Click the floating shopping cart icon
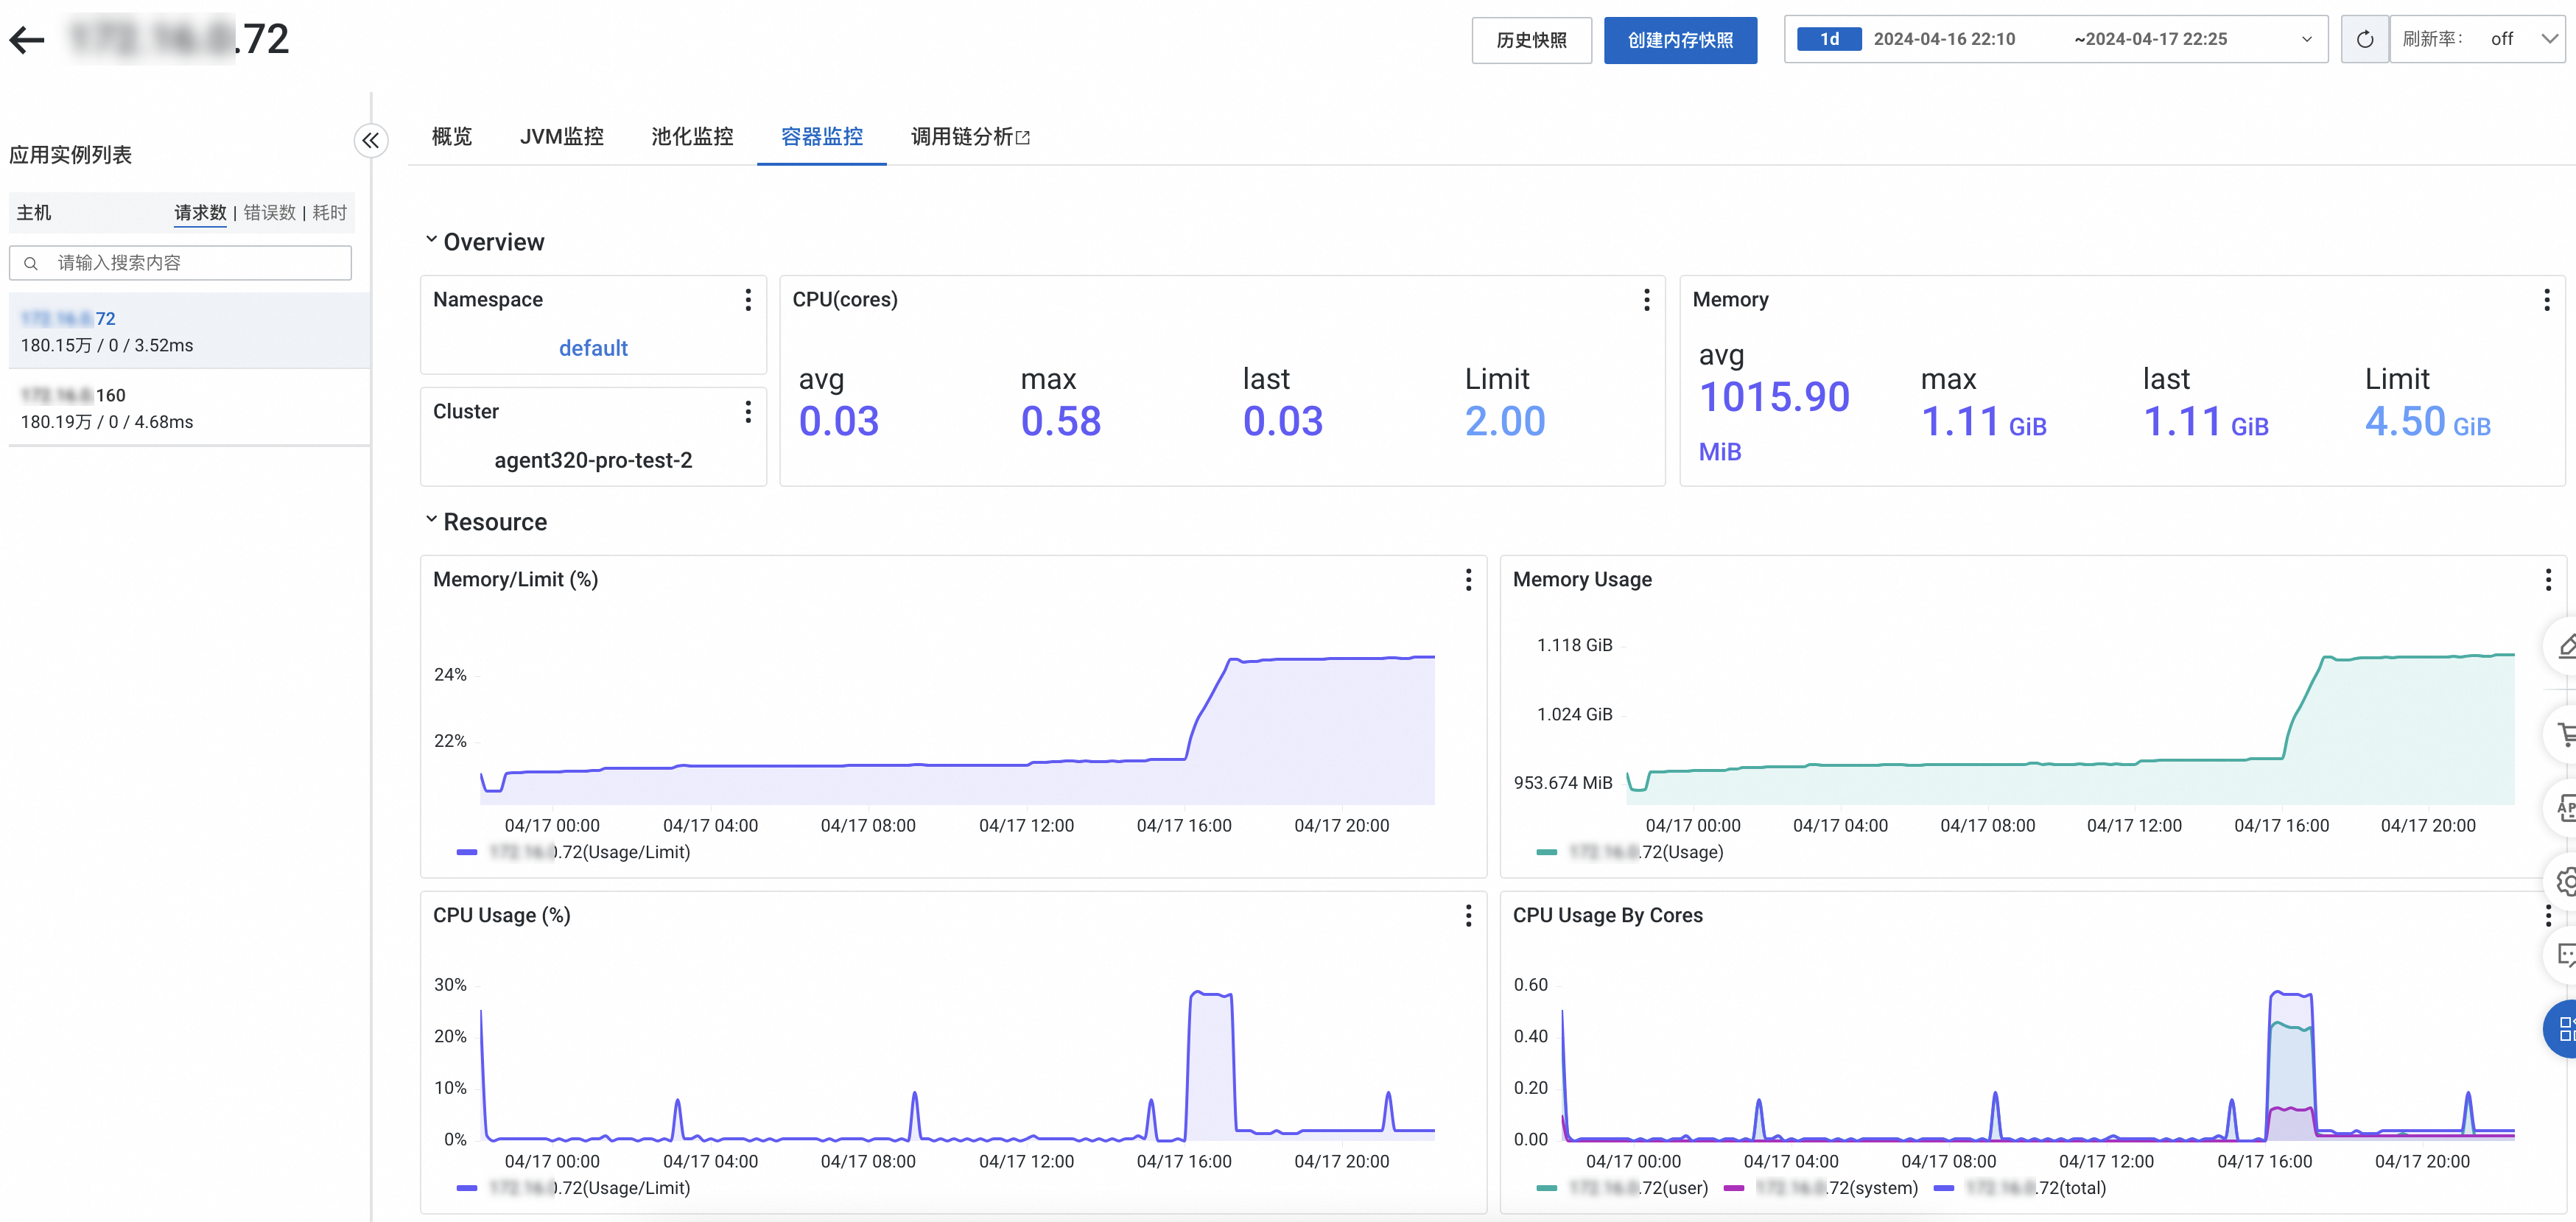 (2564, 735)
